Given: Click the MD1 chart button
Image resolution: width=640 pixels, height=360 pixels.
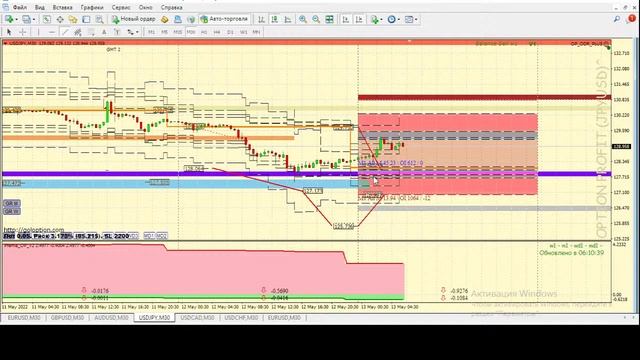Looking at the screenshot, I should pyautogui.click(x=149, y=236).
